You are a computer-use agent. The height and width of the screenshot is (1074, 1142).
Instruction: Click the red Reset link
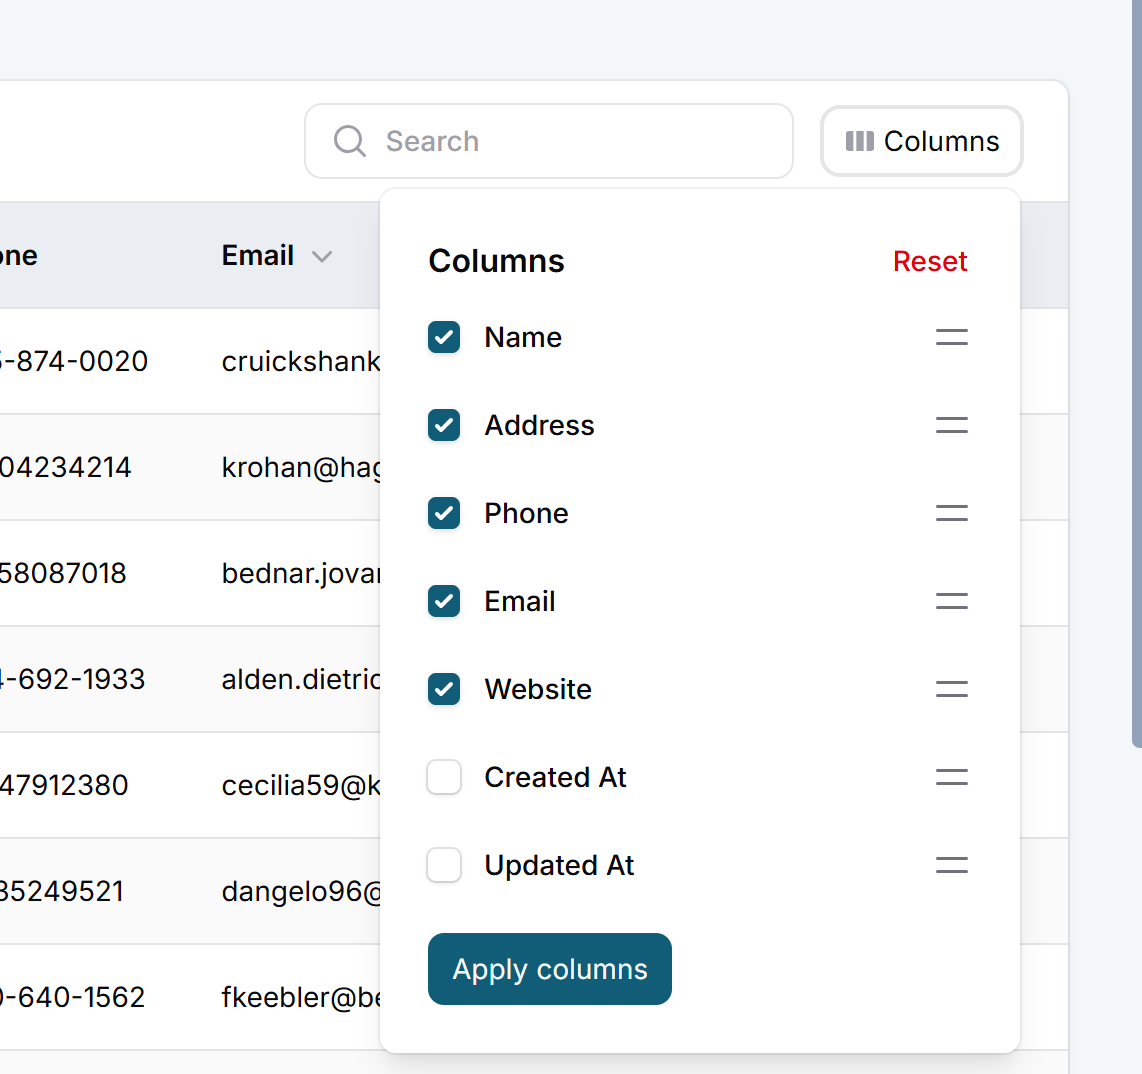[930, 262]
